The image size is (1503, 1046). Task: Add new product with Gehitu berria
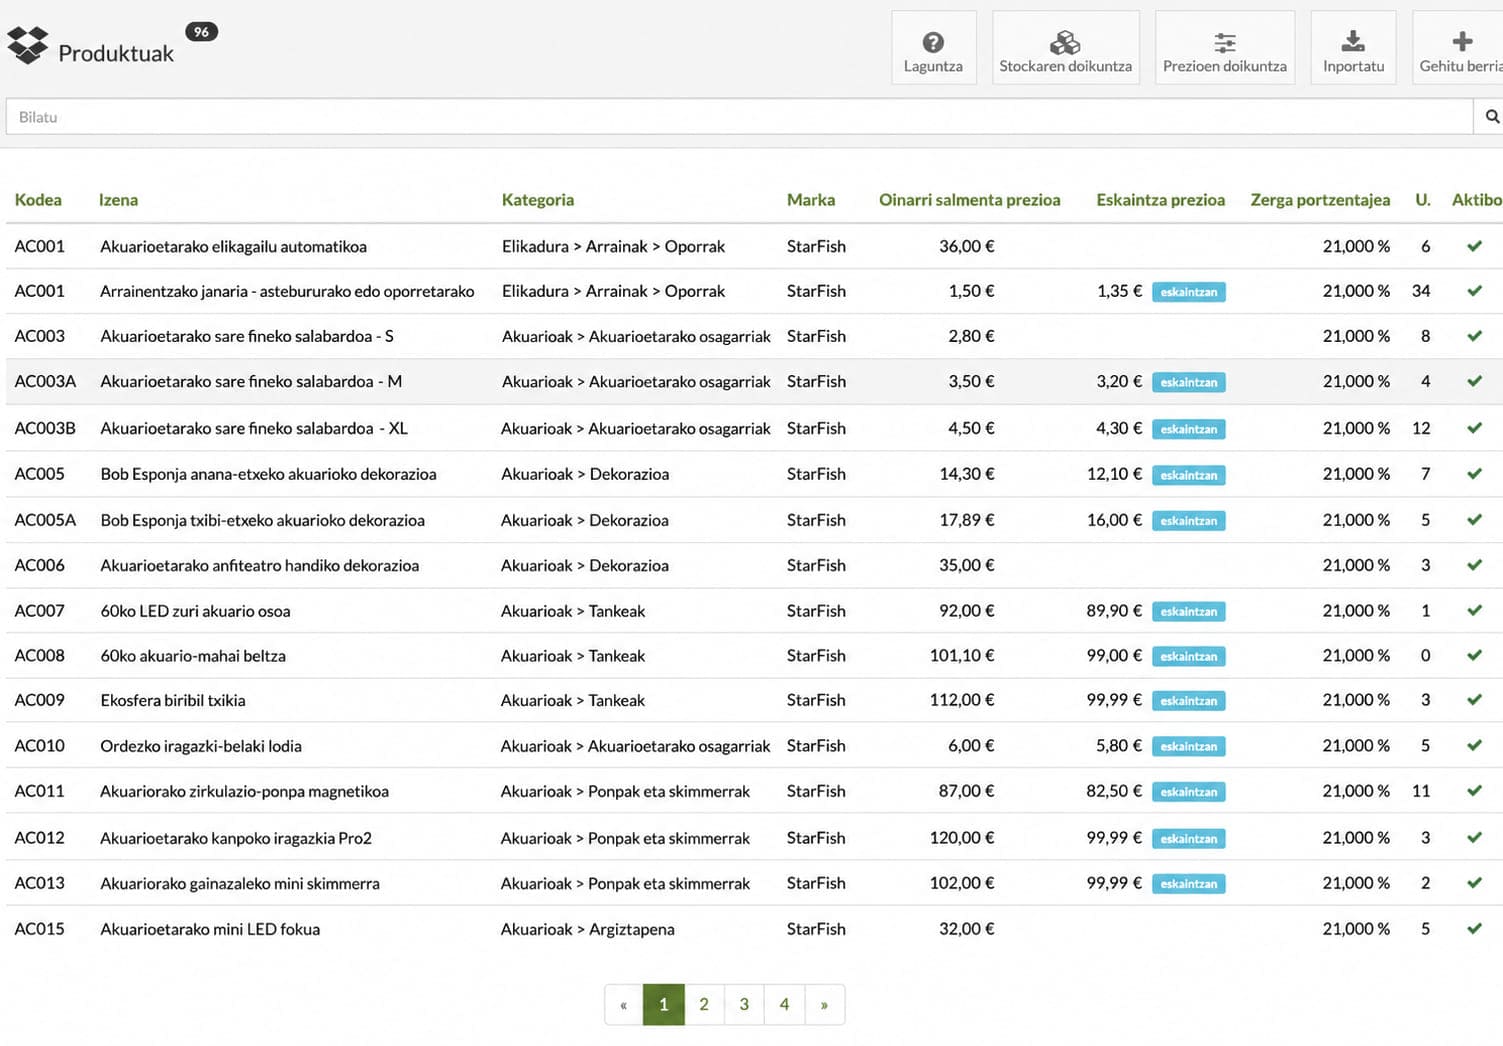coord(1459,47)
